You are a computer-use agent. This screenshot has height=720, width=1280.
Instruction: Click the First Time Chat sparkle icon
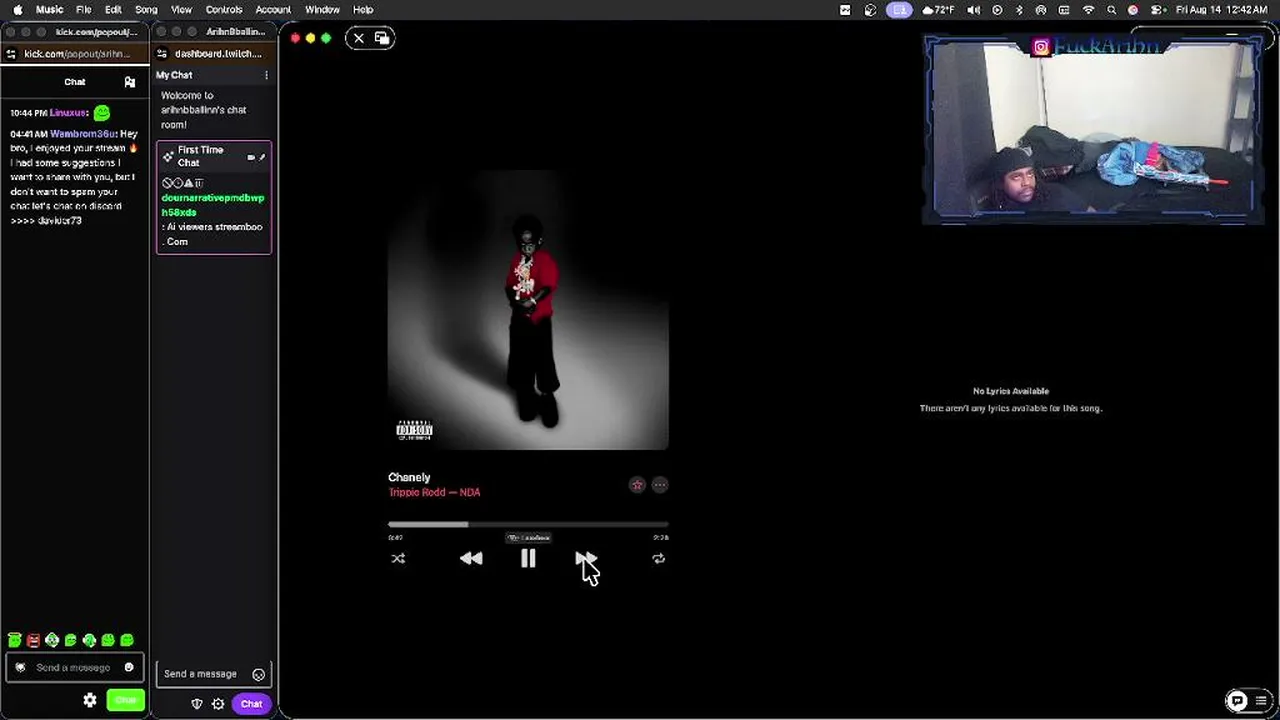click(x=168, y=157)
